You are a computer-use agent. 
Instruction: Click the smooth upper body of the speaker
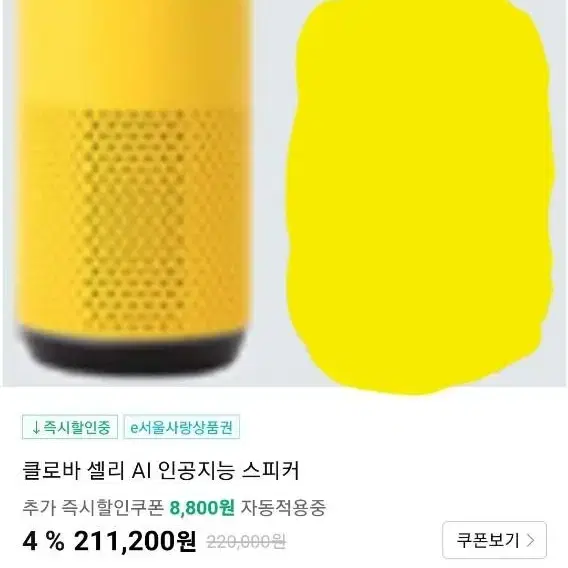coord(134,51)
